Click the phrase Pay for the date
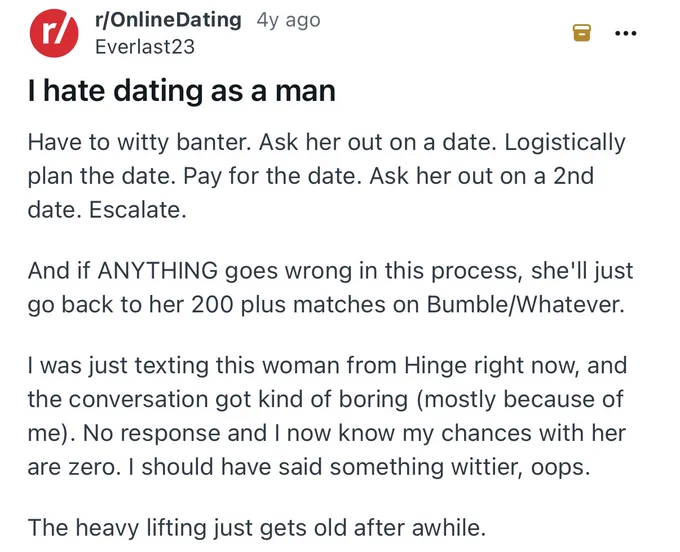Screen dimensions: 680x552 click(x=272, y=176)
